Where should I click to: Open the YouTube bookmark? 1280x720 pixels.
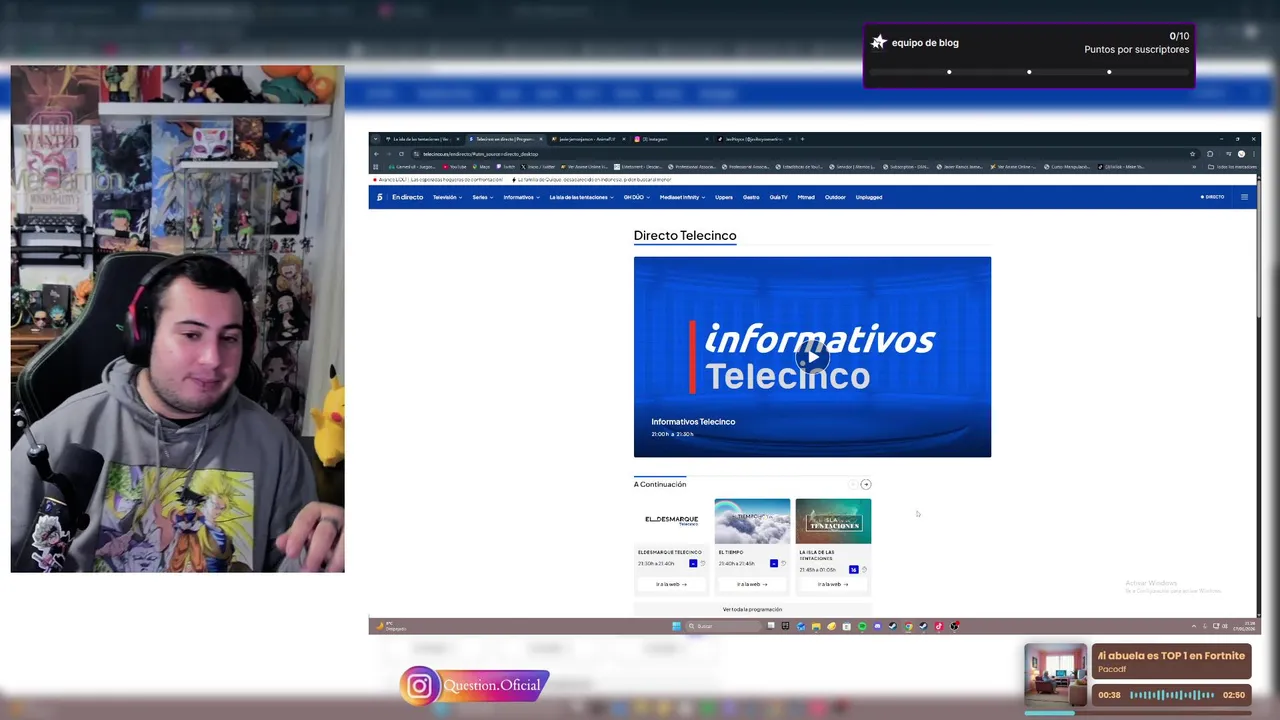click(455, 167)
